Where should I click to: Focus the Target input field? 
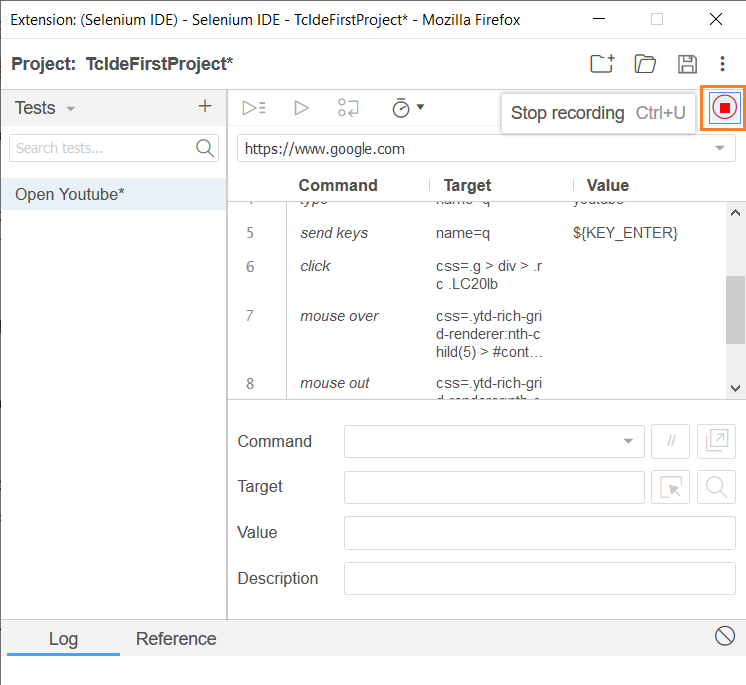(494, 487)
